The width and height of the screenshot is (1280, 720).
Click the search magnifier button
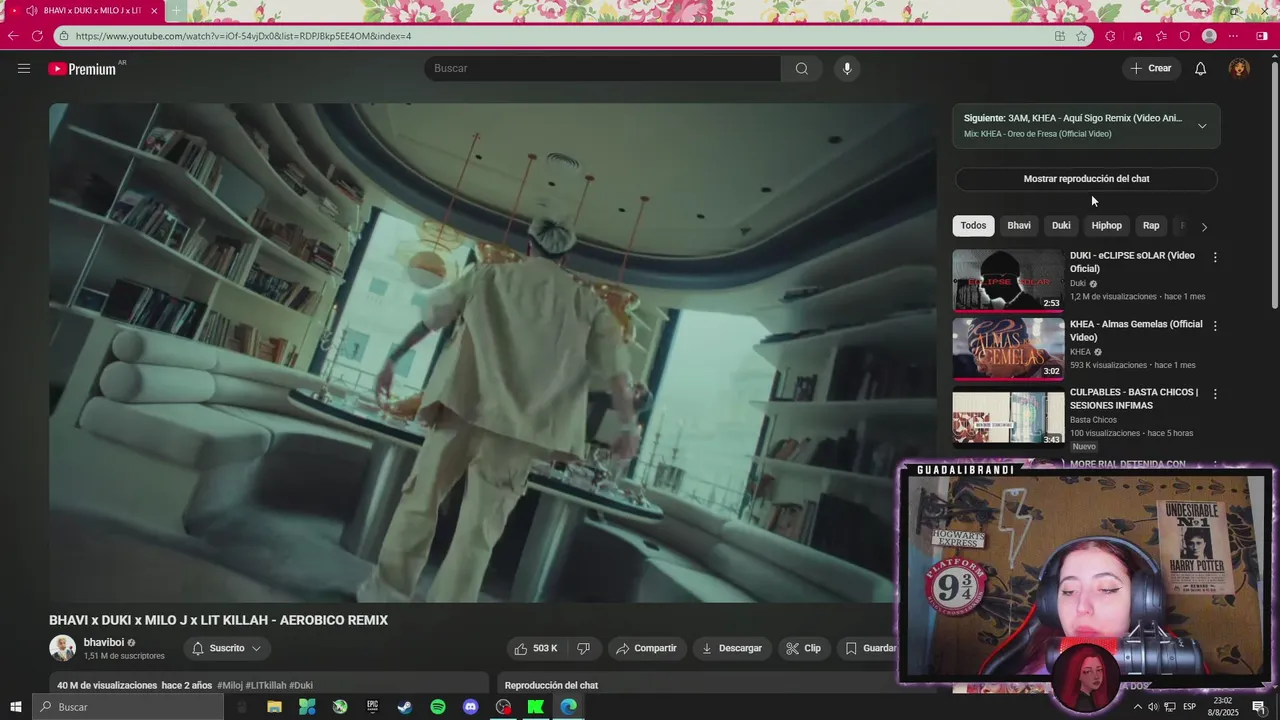802,68
